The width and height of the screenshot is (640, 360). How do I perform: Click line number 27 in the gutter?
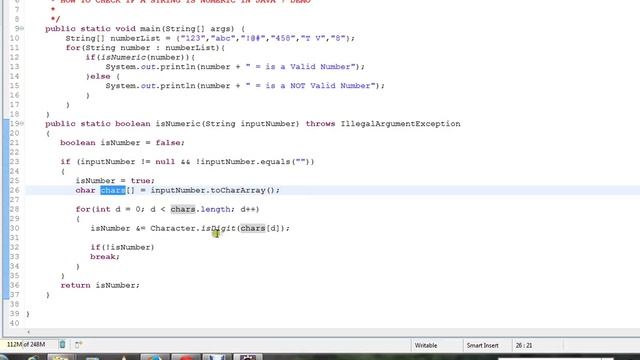[x=14, y=200]
